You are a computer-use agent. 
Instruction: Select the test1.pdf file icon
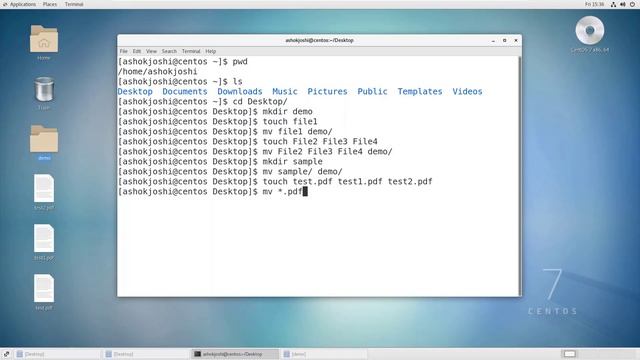pyautogui.click(x=44, y=238)
